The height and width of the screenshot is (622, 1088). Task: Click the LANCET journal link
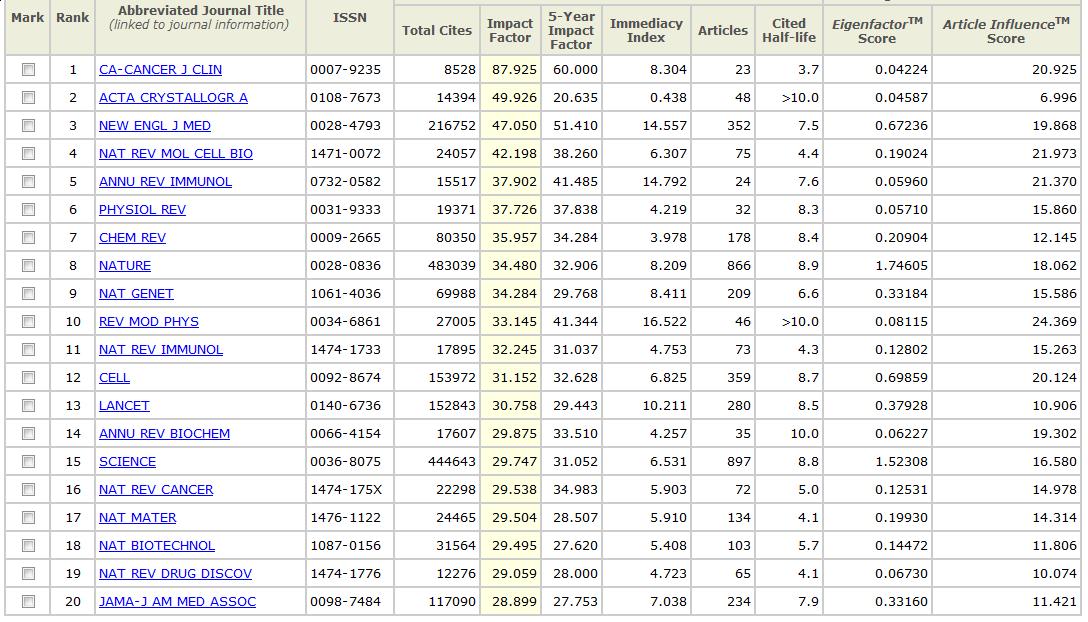[124, 405]
